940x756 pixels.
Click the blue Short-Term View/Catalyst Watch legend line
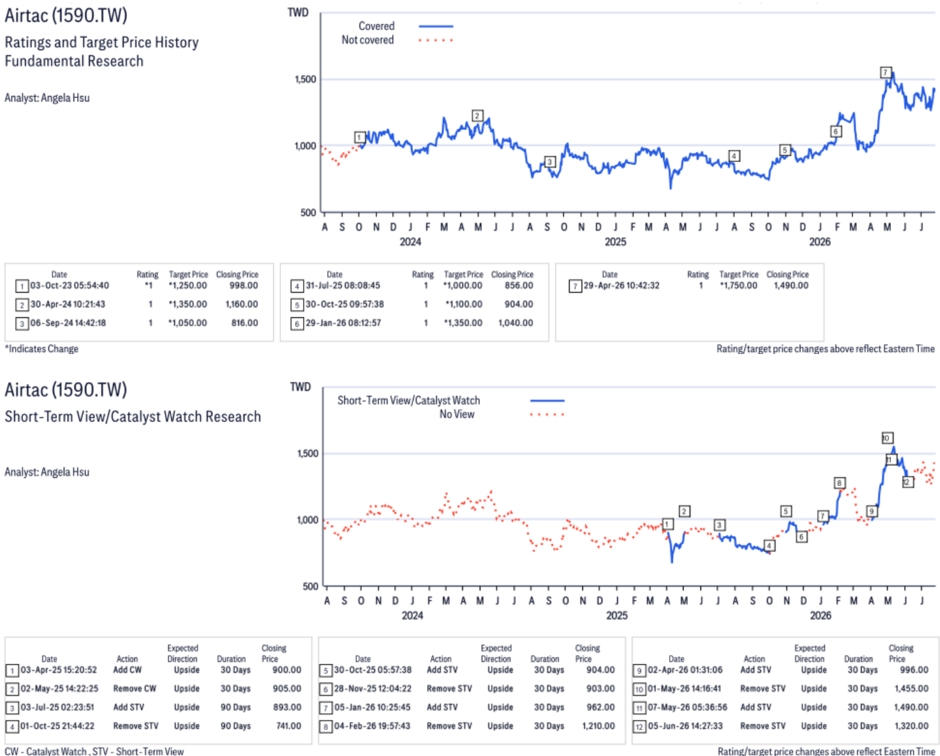pyautogui.click(x=547, y=400)
